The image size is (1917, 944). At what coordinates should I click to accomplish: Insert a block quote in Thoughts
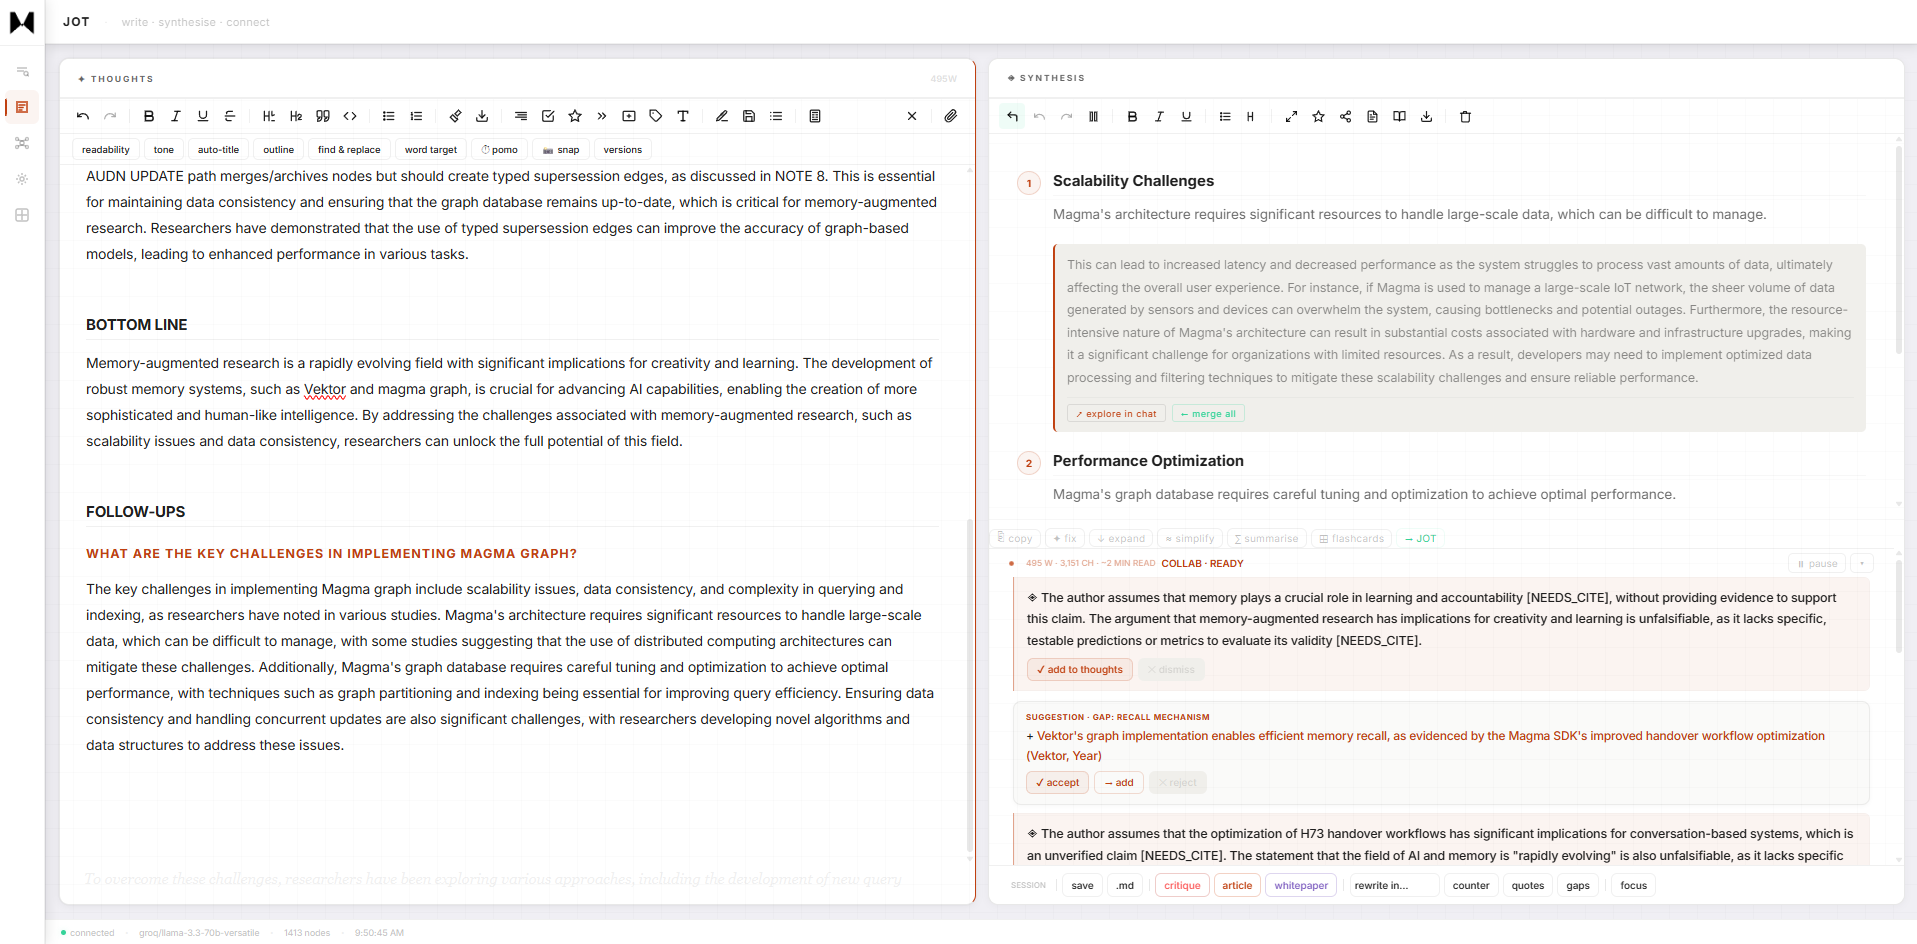[x=323, y=116]
